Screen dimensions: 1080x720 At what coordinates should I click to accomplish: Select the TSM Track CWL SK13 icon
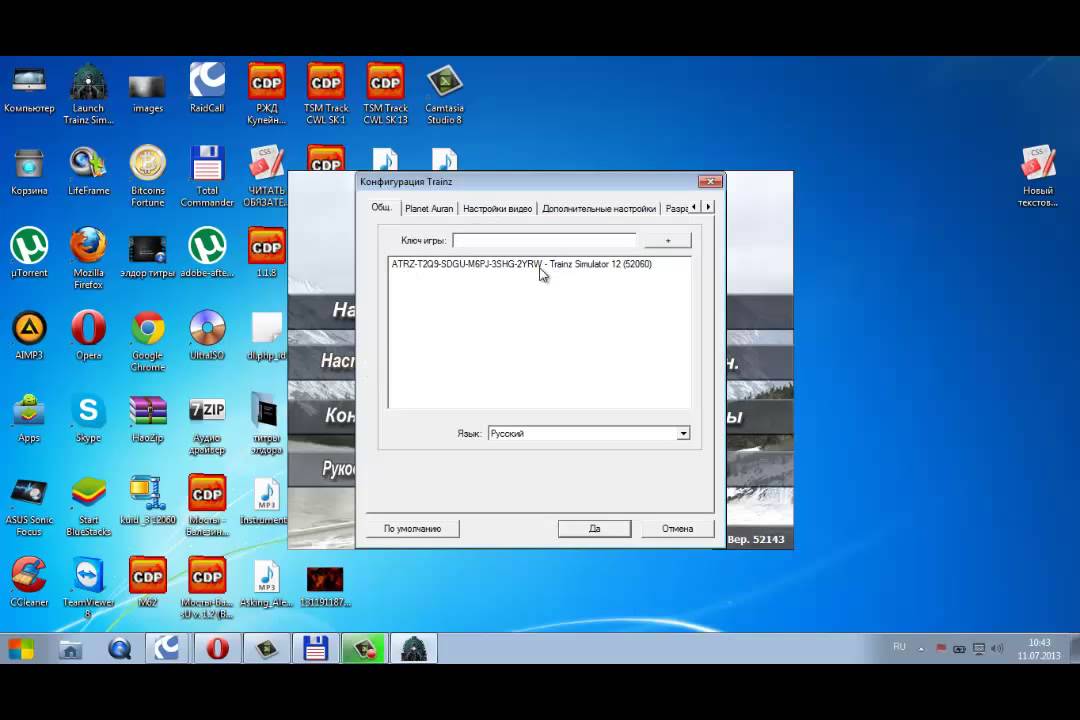pos(385,94)
